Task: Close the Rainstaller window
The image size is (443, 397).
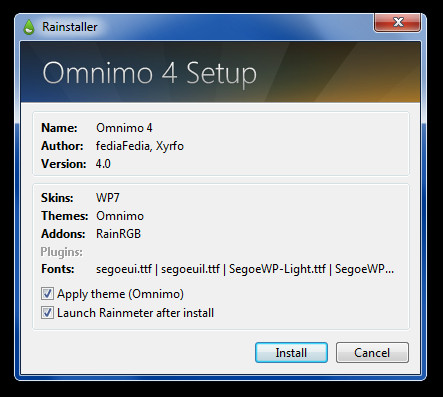Action: pos(397,23)
